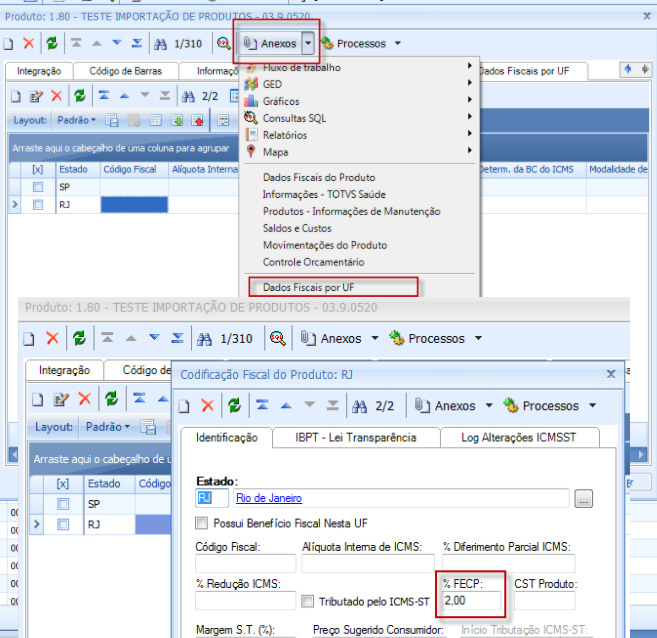Click the green refresh icon in the lower Produto window toolbar
The width and height of the screenshot is (657, 638).
point(79,338)
